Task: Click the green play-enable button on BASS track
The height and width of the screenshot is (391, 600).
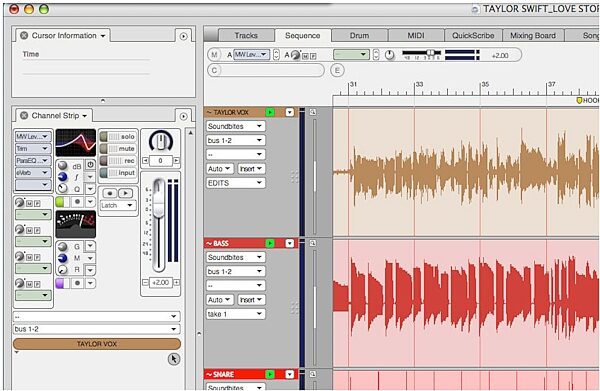Action: coord(270,243)
